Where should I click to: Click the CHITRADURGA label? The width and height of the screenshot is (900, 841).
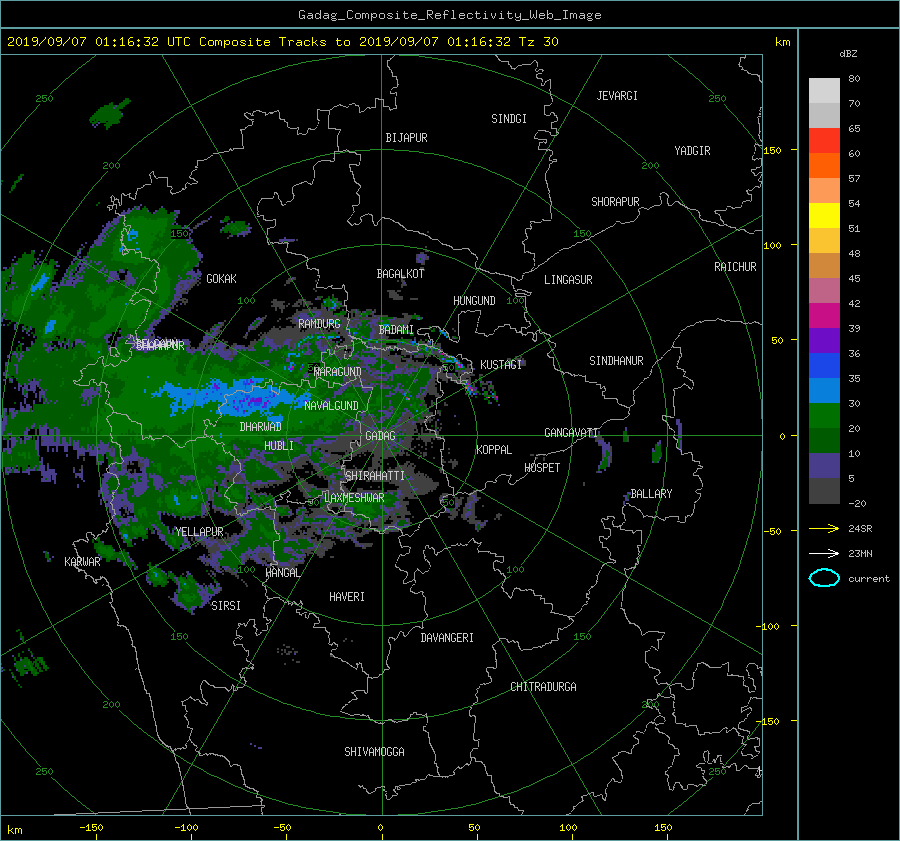click(543, 687)
